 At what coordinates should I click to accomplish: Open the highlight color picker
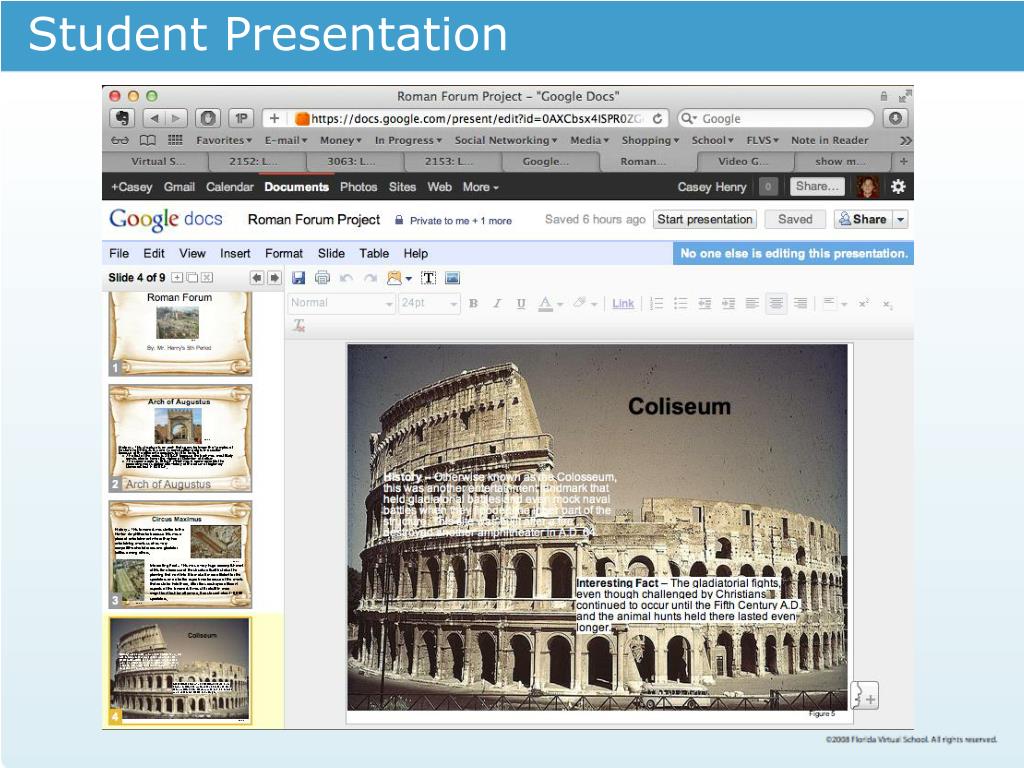point(584,304)
